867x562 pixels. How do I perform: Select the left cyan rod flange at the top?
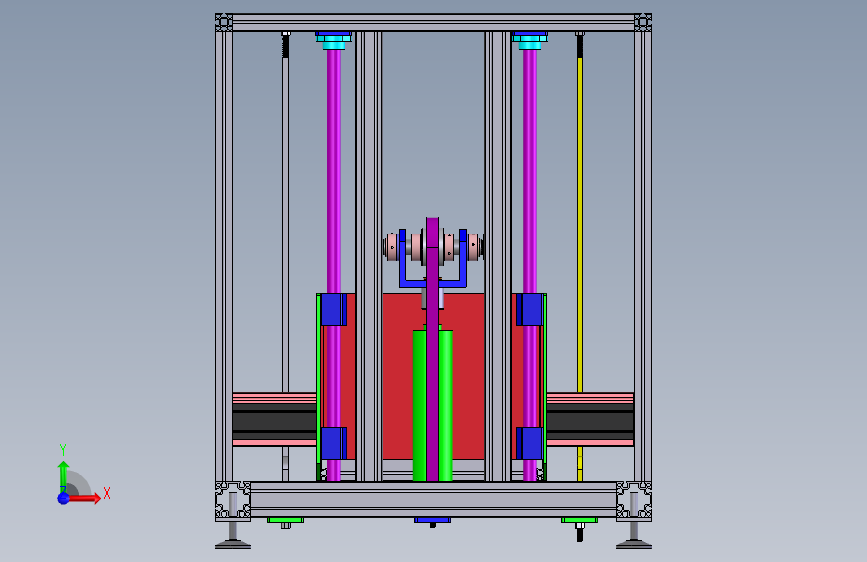[333, 41]
